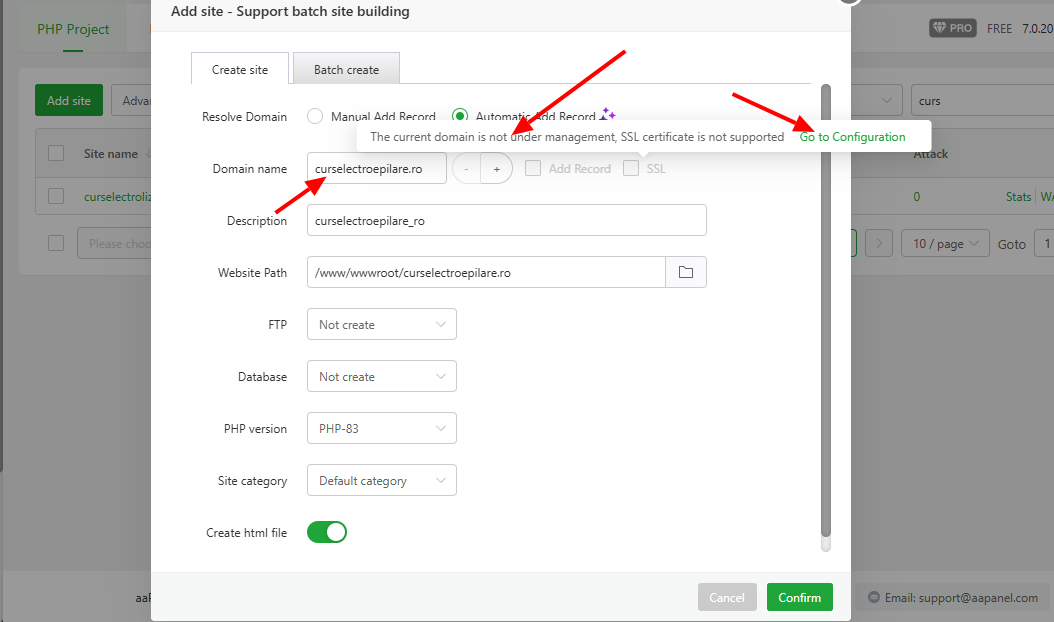Select the Manual Add Record radio button
Image resolution: width=1054 pixels, height=622 pixels.
point(315,116)
